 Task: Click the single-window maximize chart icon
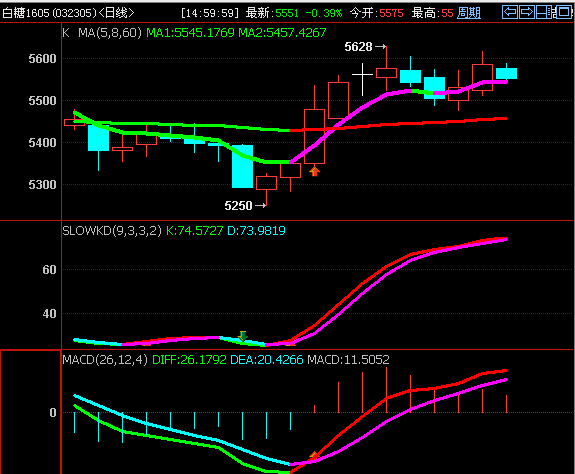pyautogui.click(x=564, y=12)
